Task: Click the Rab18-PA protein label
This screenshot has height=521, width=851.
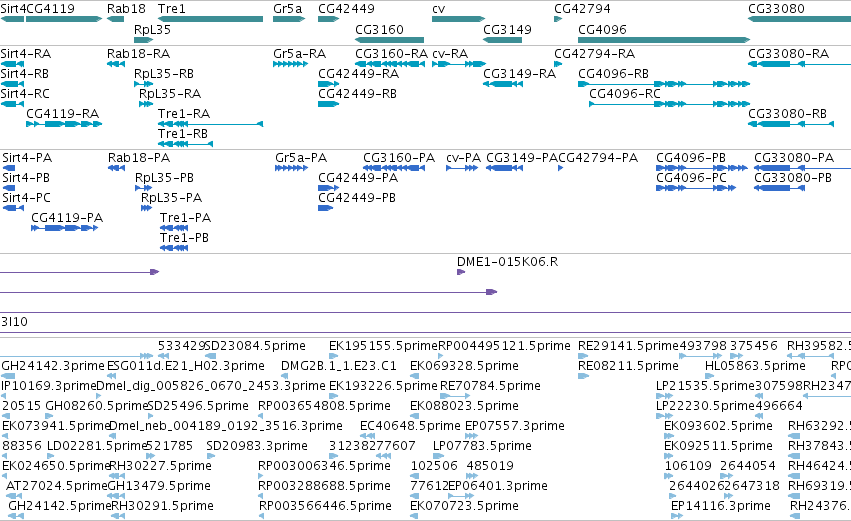Action: [139, 158]
